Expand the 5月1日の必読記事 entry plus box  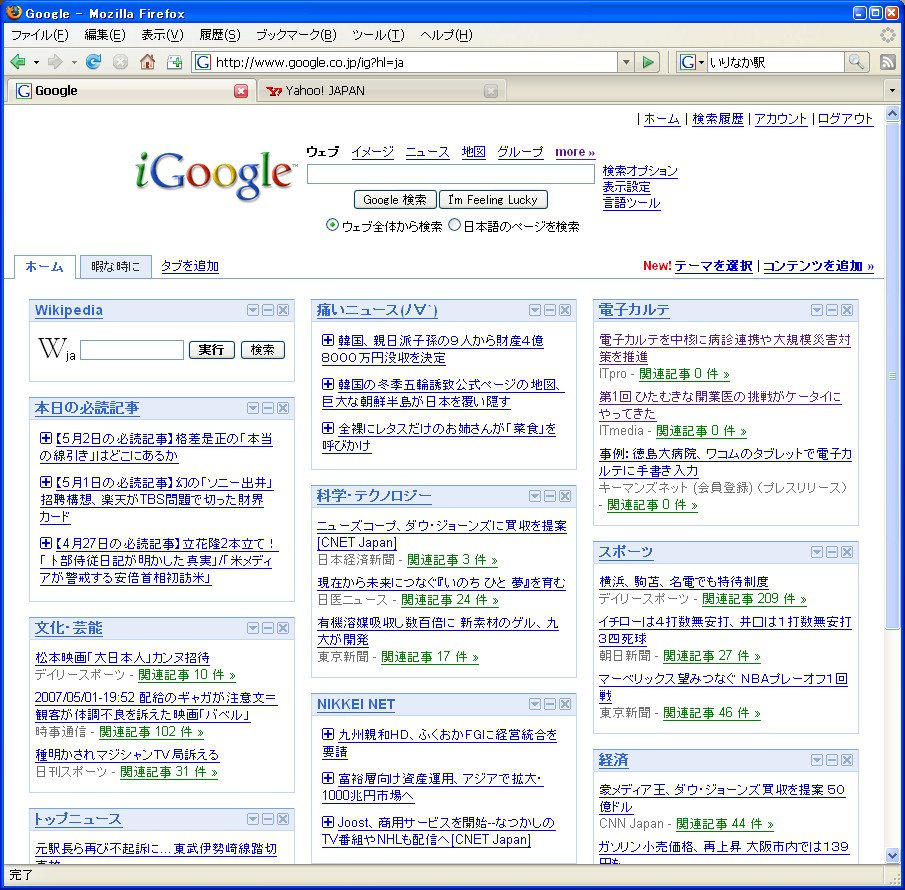tap(46, 481)
